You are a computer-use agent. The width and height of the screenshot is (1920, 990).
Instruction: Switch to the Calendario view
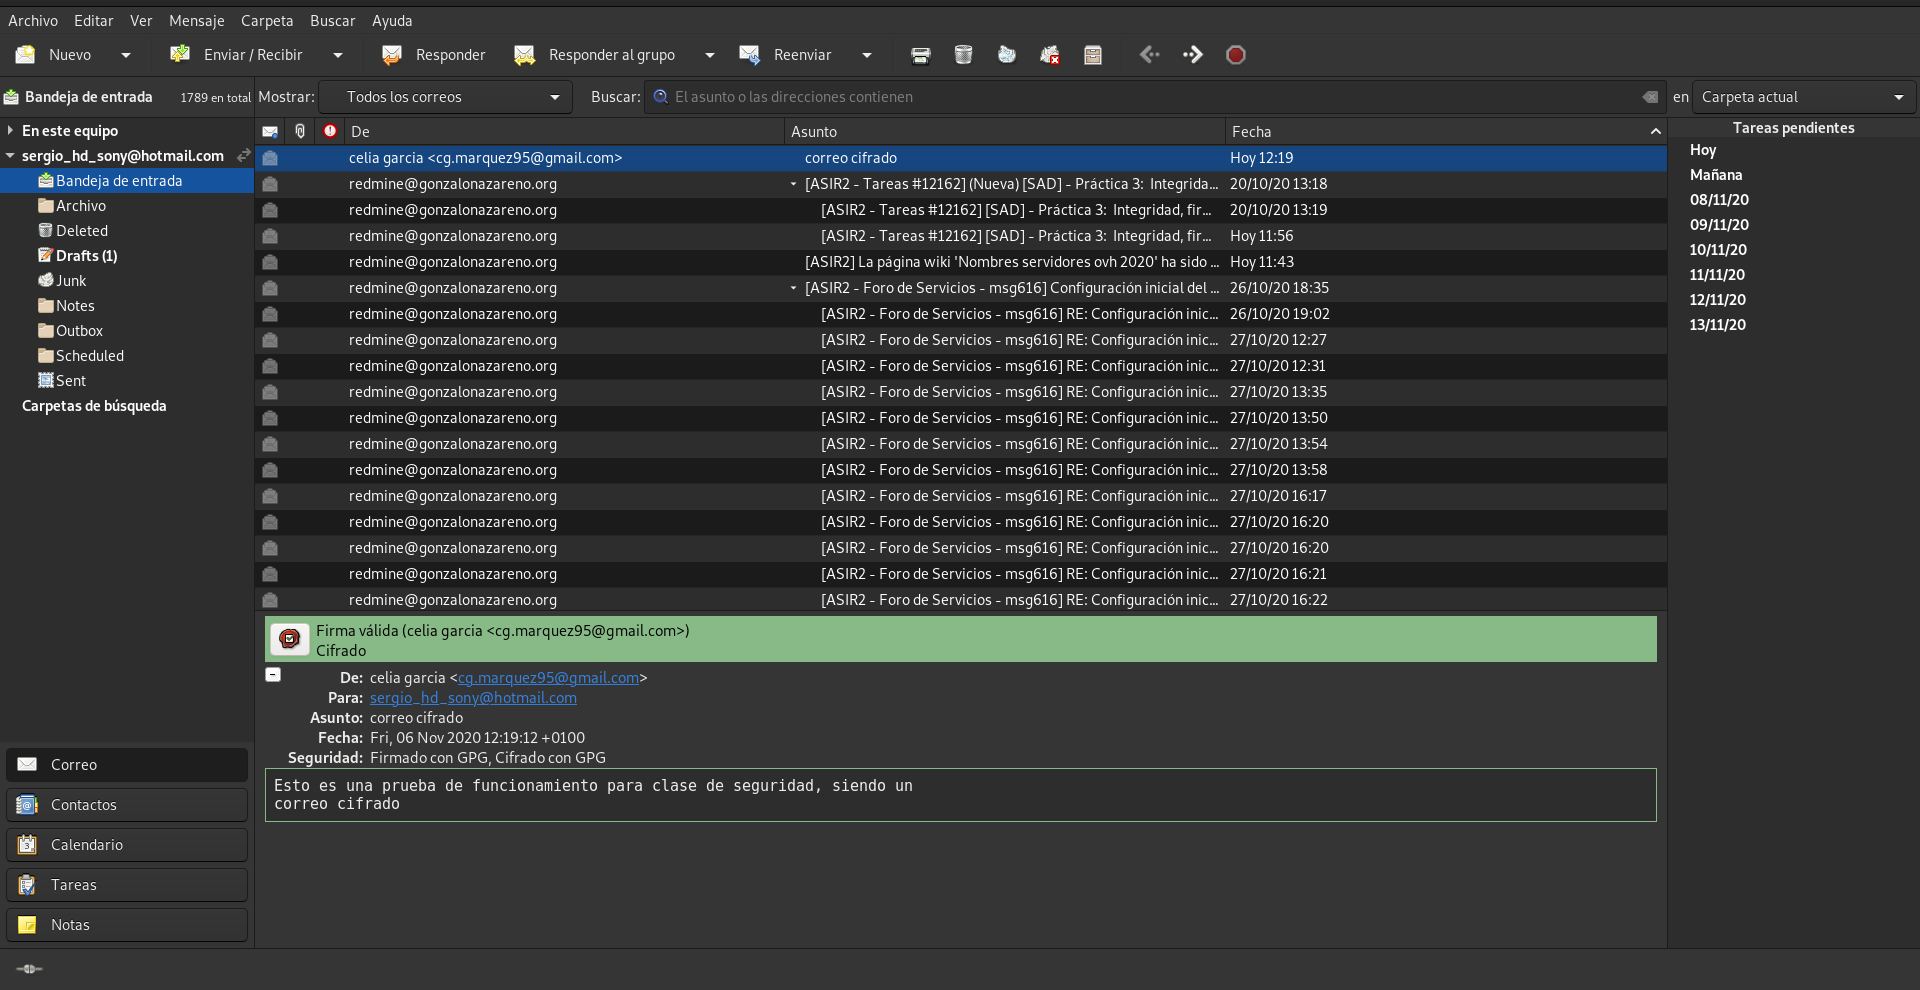coord(127,845)
